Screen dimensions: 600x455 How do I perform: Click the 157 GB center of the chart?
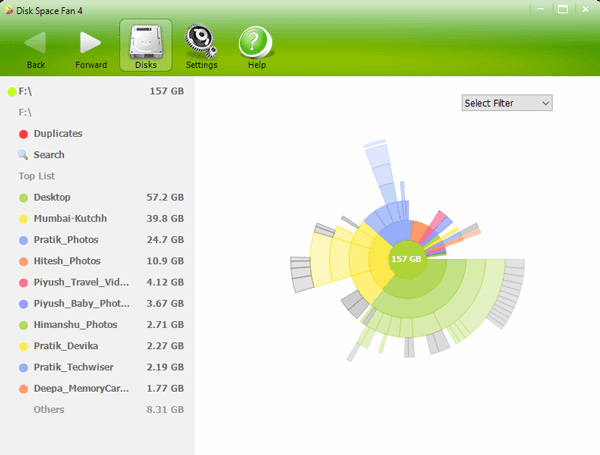coord(406,259)
